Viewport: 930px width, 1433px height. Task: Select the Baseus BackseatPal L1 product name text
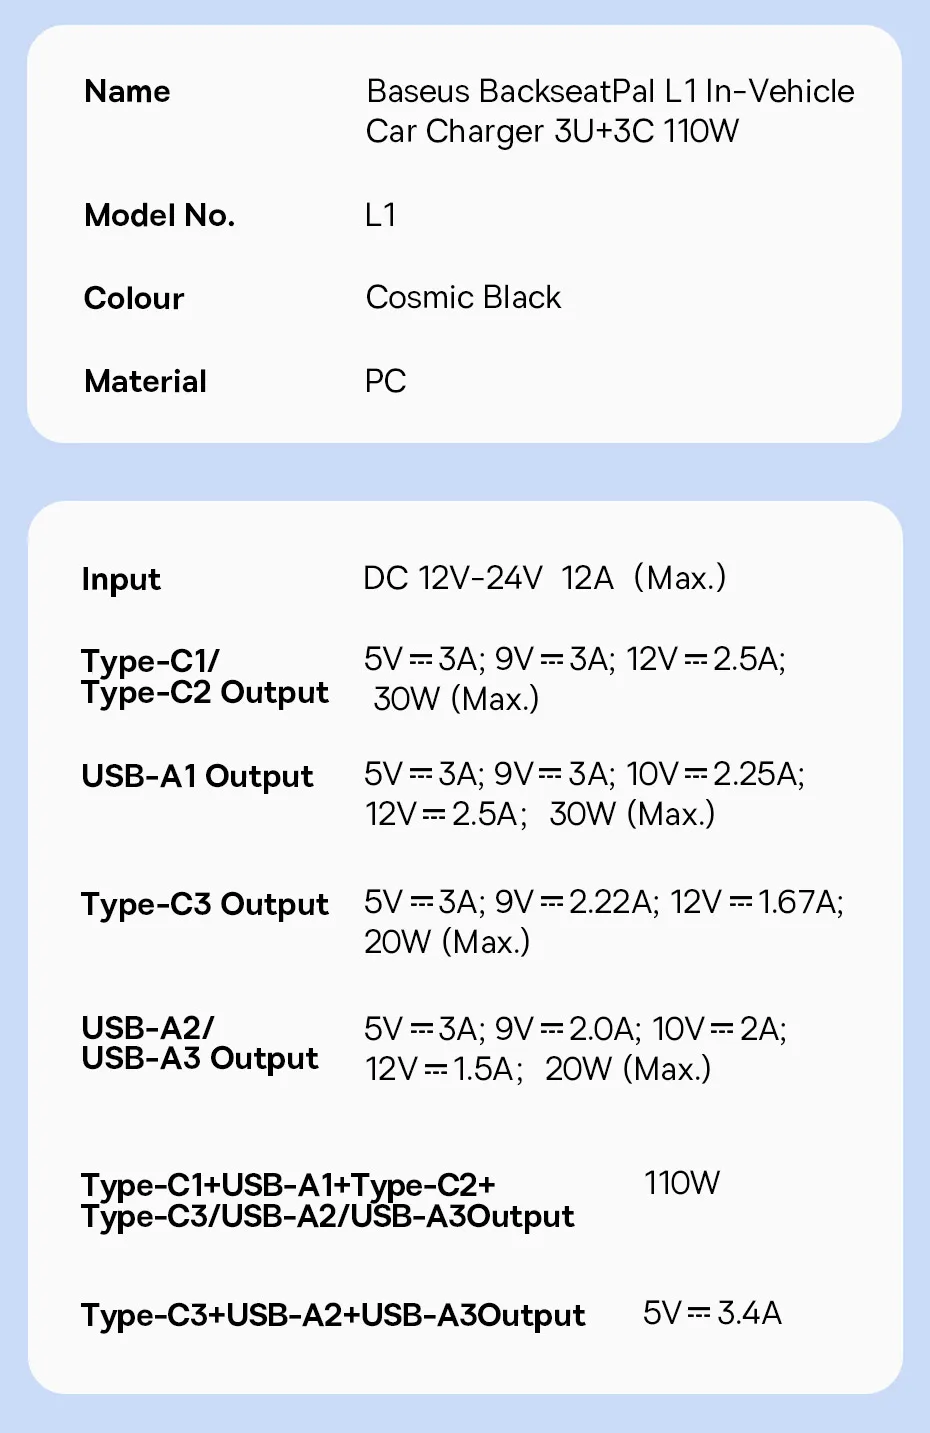pos(610,111)
